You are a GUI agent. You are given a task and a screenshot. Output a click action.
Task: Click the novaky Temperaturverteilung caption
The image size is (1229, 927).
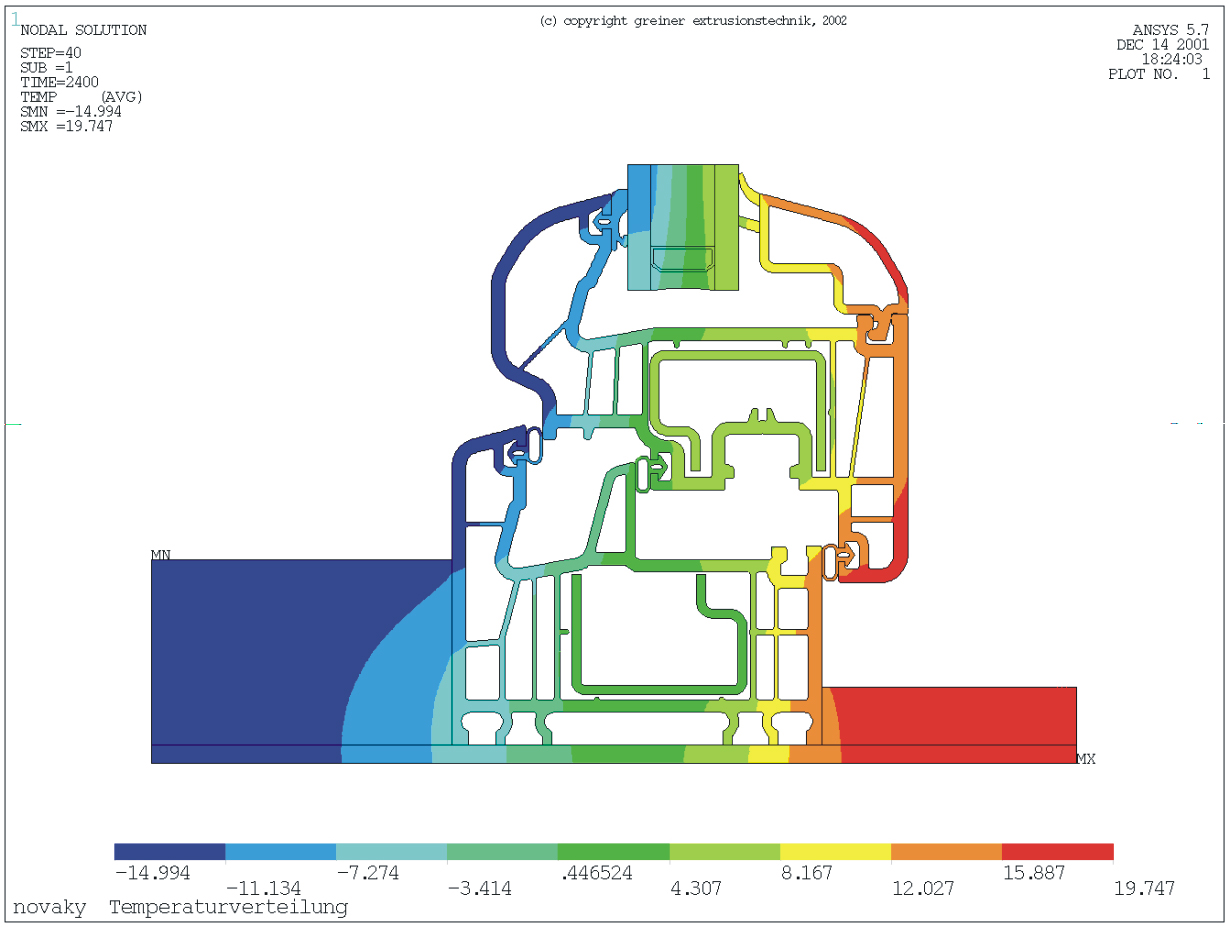pos(180,907)
